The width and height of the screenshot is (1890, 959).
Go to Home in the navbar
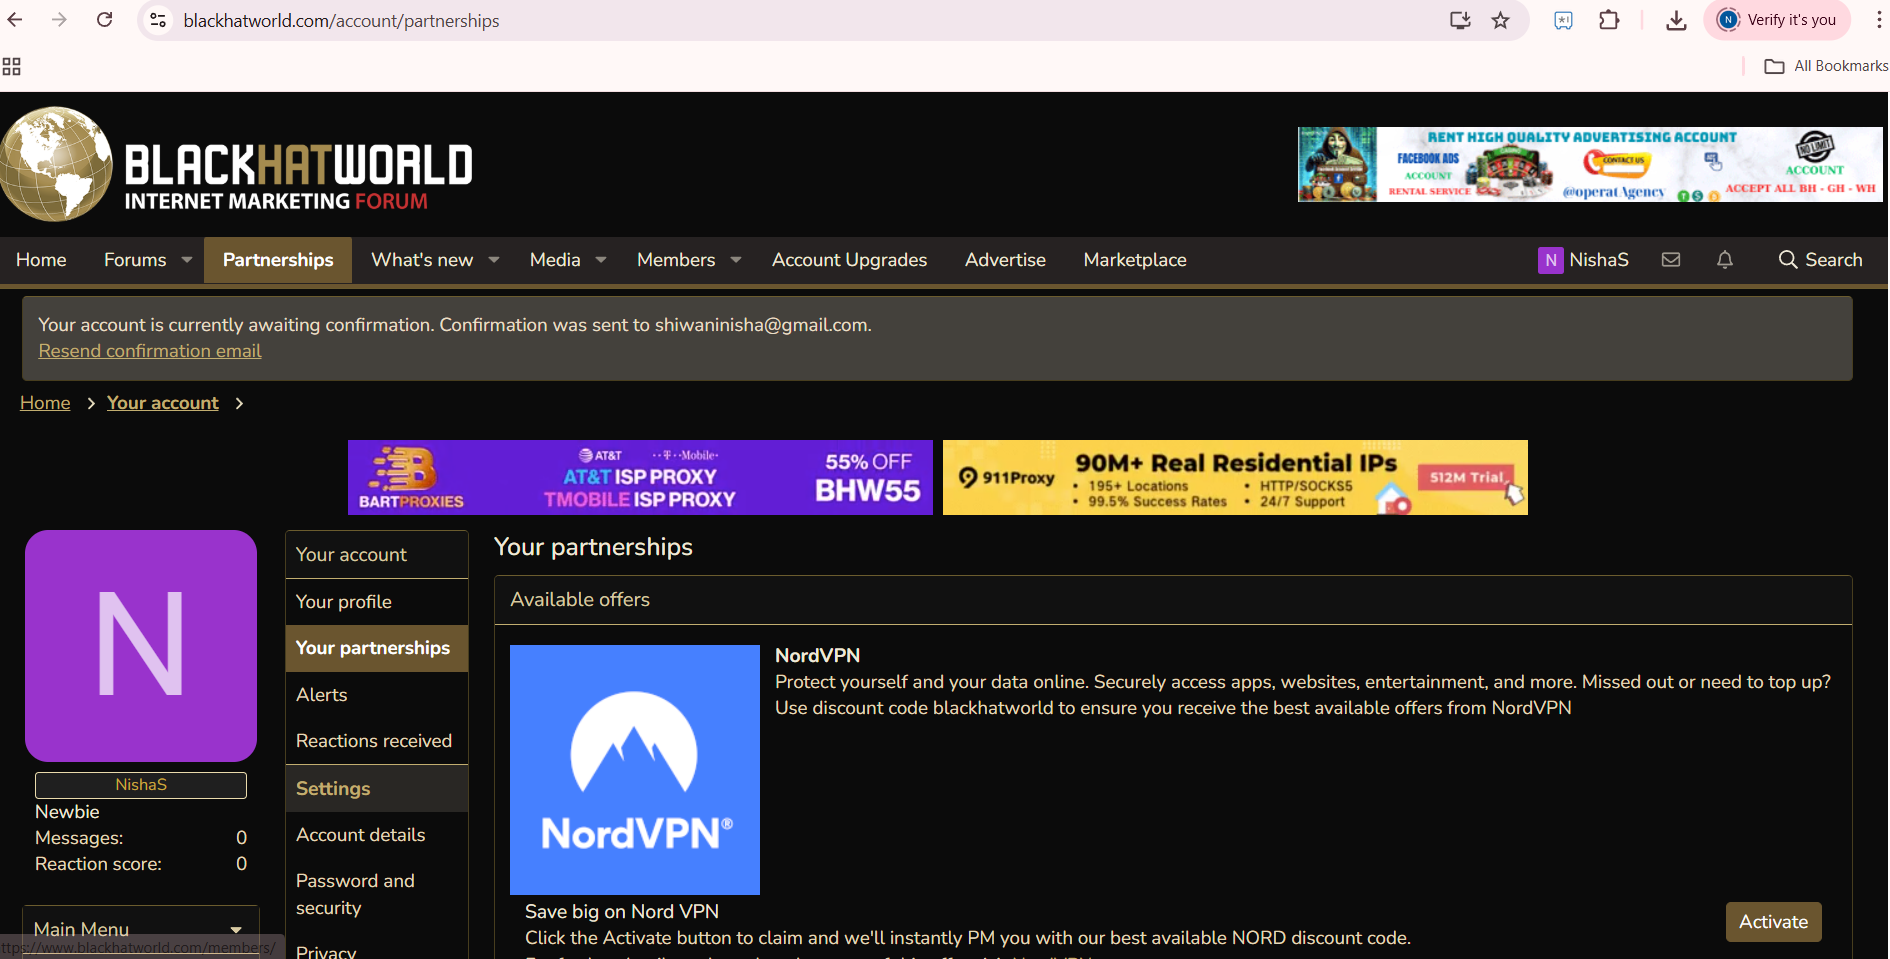(x=41, y=260)
